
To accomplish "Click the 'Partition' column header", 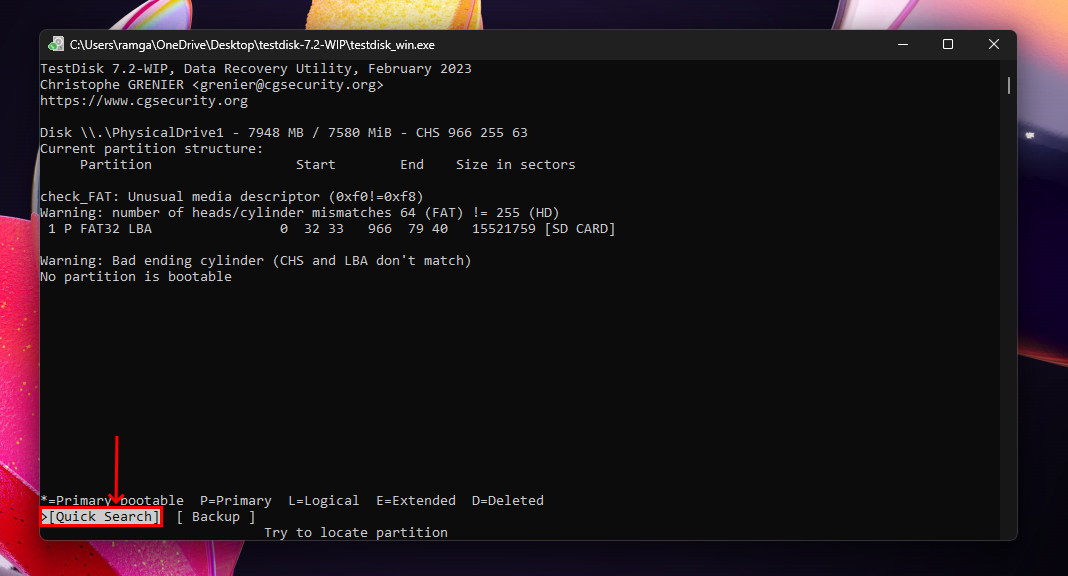I will point(116,165).
